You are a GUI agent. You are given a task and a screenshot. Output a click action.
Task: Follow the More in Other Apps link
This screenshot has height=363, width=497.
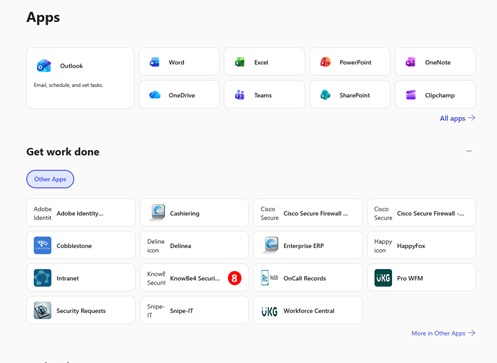point(443,333)
